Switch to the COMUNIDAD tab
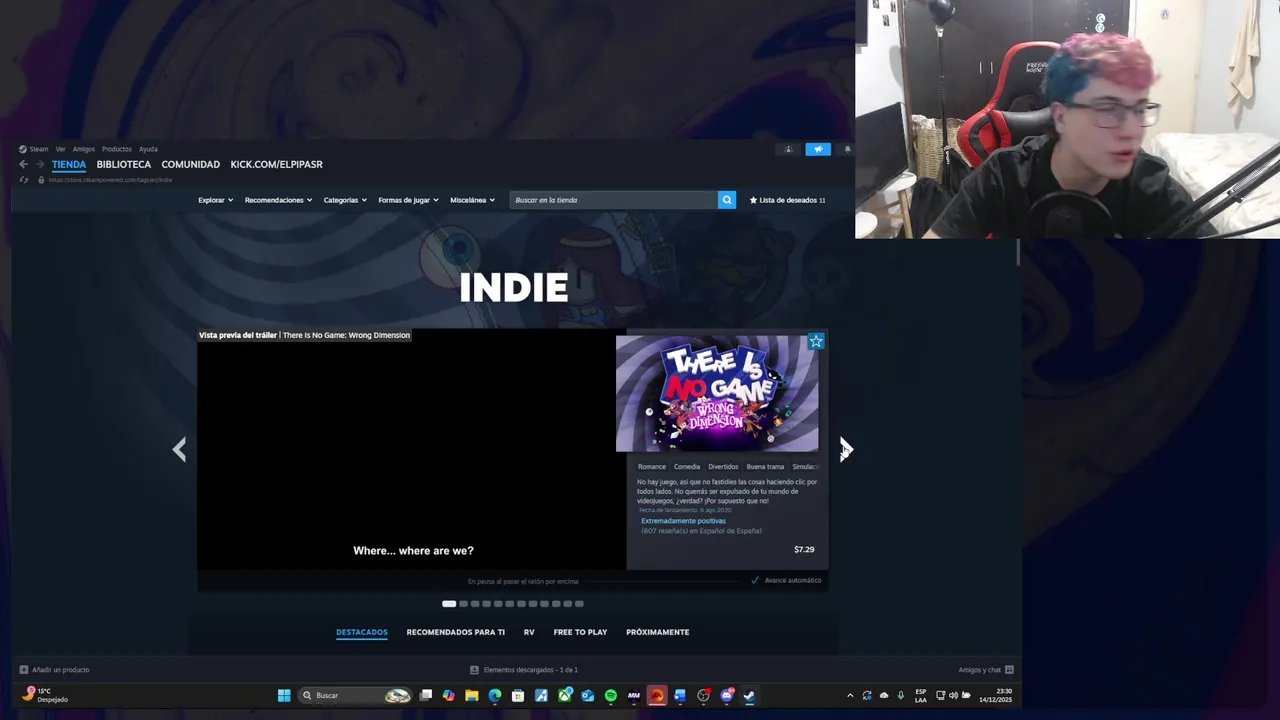This screenshot has width=1280, height=720. point(191,164)
